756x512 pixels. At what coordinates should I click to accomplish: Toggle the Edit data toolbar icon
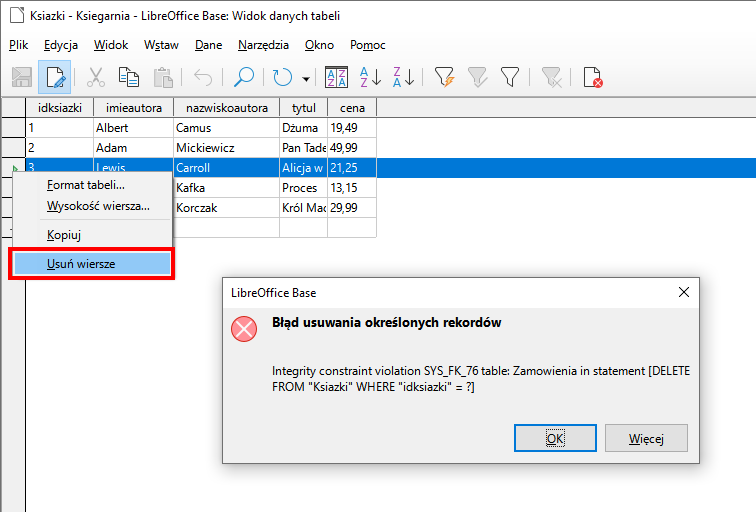coord(54,77)
